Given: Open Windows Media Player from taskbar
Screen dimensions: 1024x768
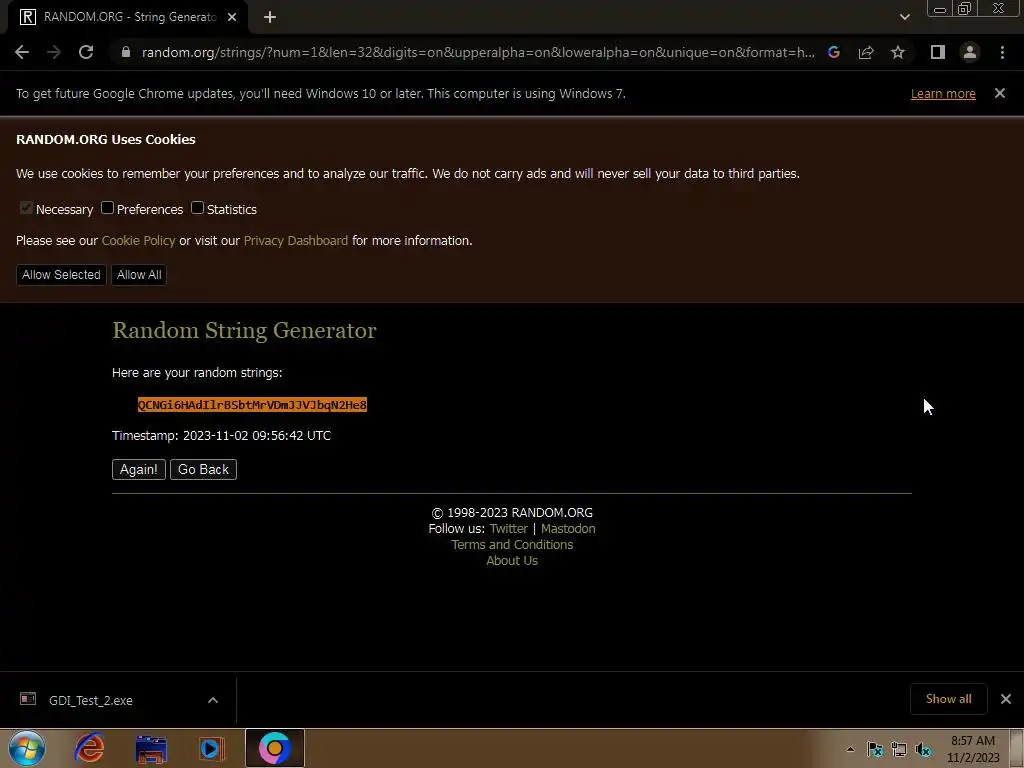Looking at the screenshot, I should [x=212, y=748].
